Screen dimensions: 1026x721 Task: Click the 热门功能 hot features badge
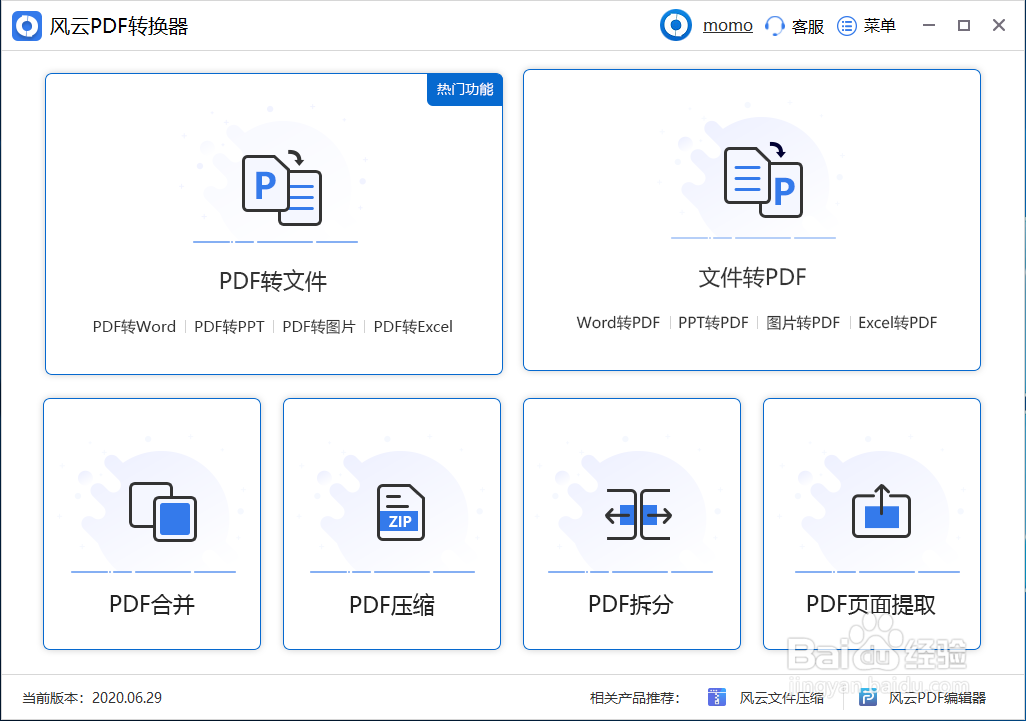[x=464, y=89]
